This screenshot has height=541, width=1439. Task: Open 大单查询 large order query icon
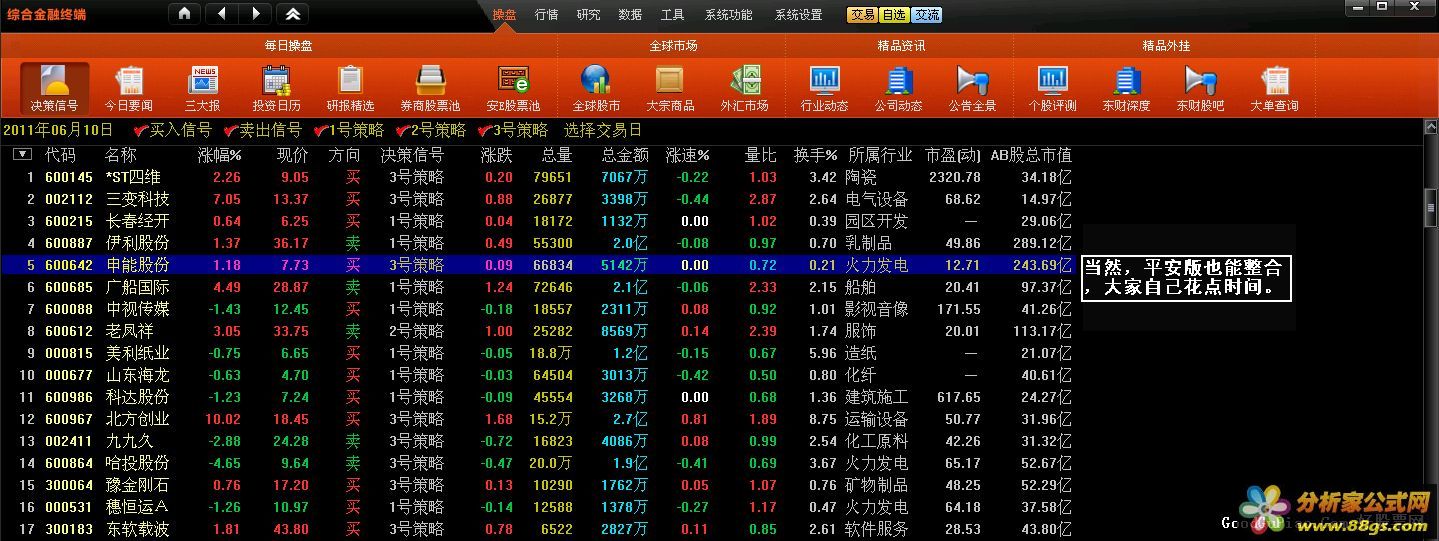[1274, 88]
